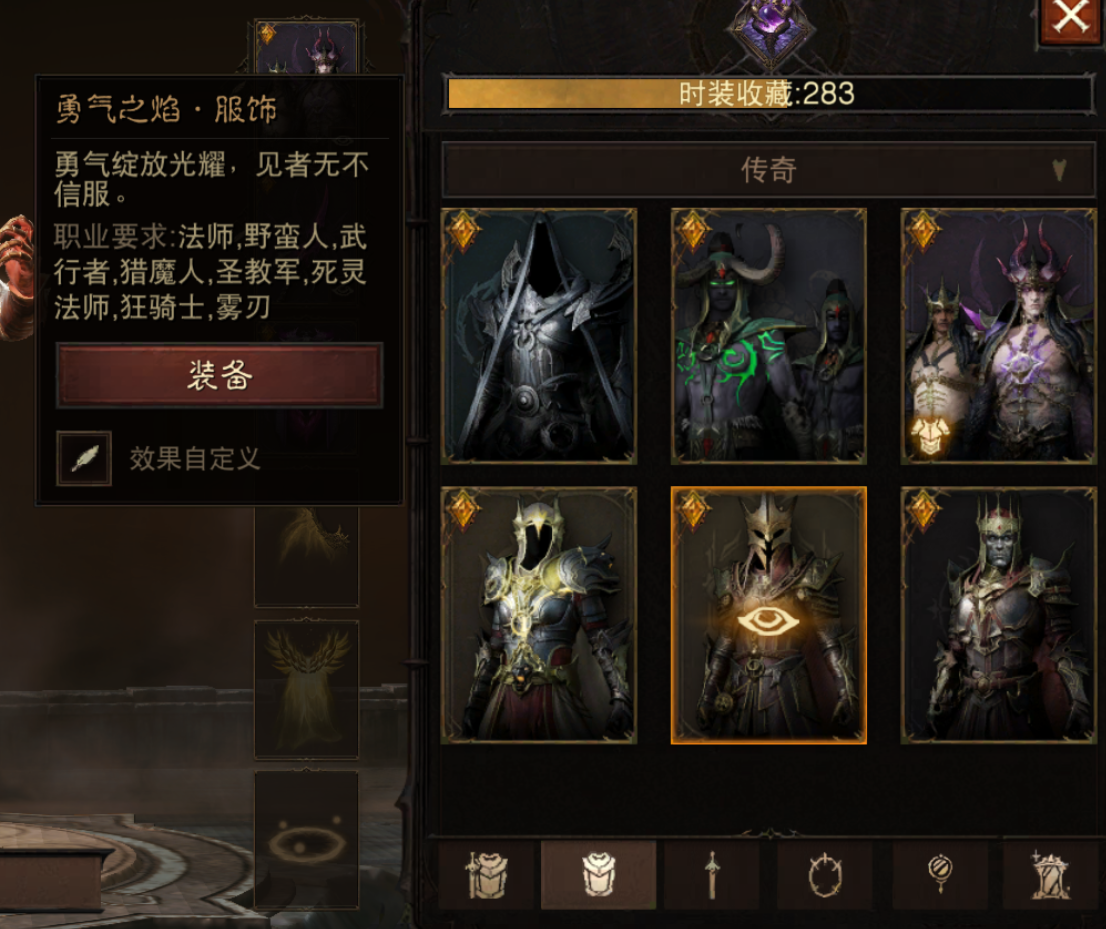Select the gold-trimmed hooded knight cosmetic
This screenshot has width=1106, height=929.
coord(539,615)
